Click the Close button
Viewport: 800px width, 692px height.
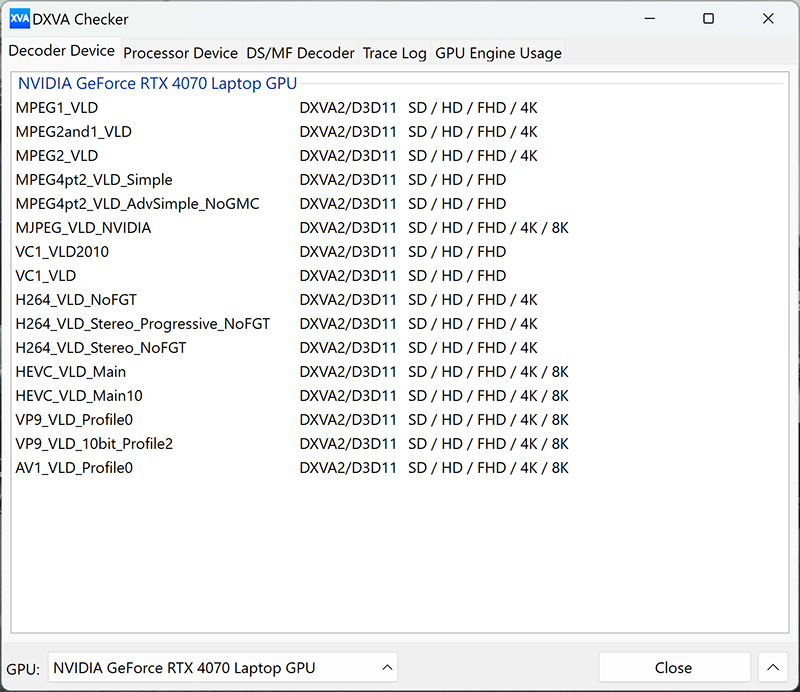[x=673, y=667]
